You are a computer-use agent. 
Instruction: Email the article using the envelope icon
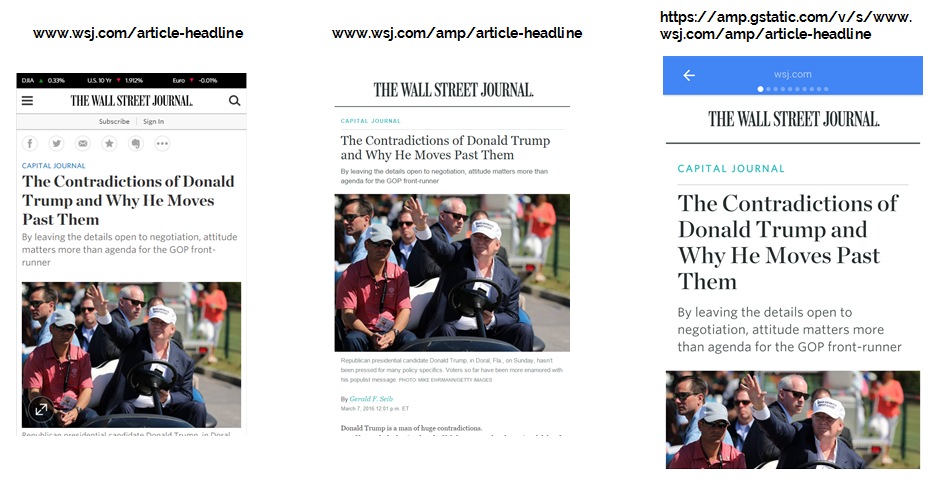[83, 143]
